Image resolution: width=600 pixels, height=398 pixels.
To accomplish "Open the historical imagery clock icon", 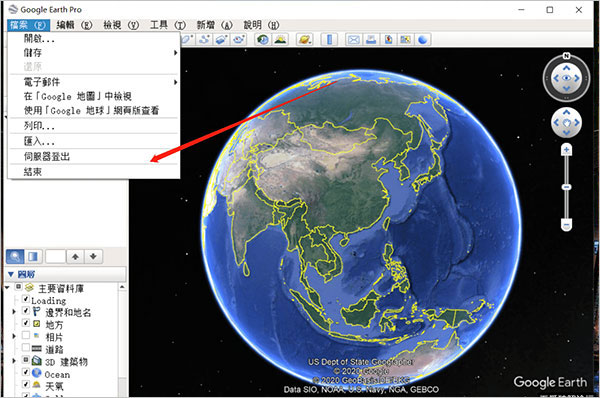I will (263, 39).
